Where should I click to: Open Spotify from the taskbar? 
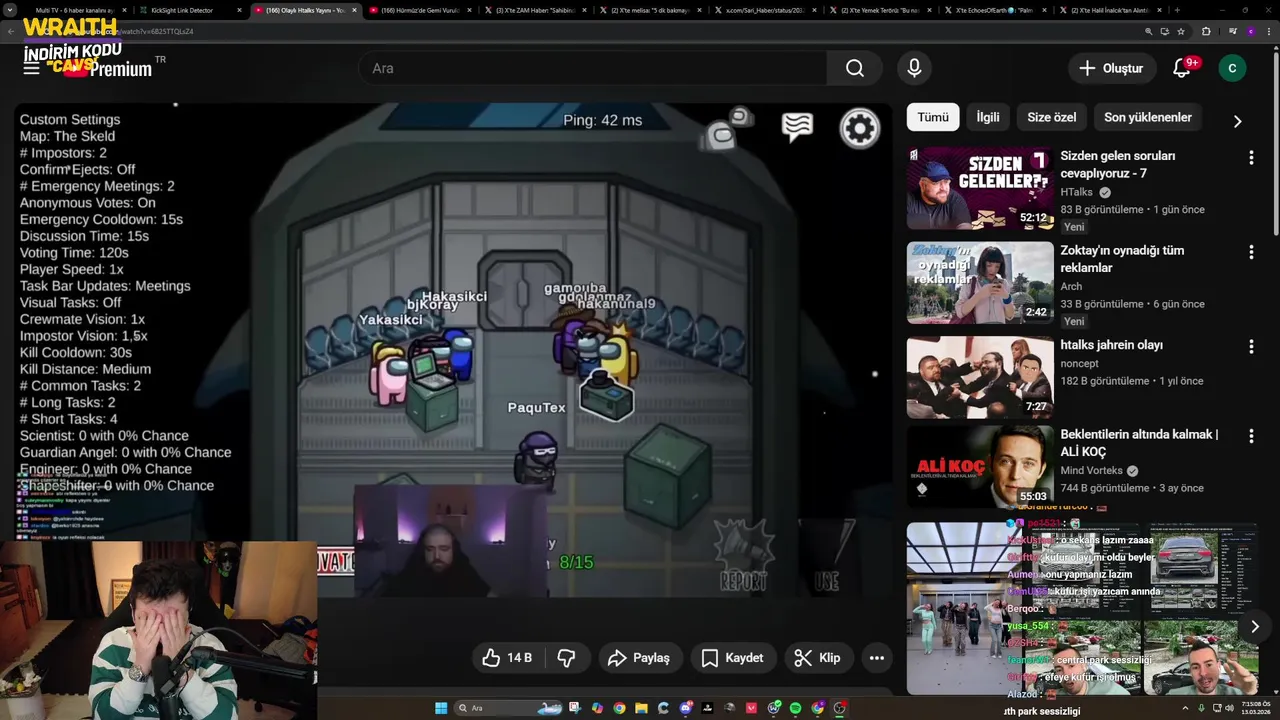point(795,708)
